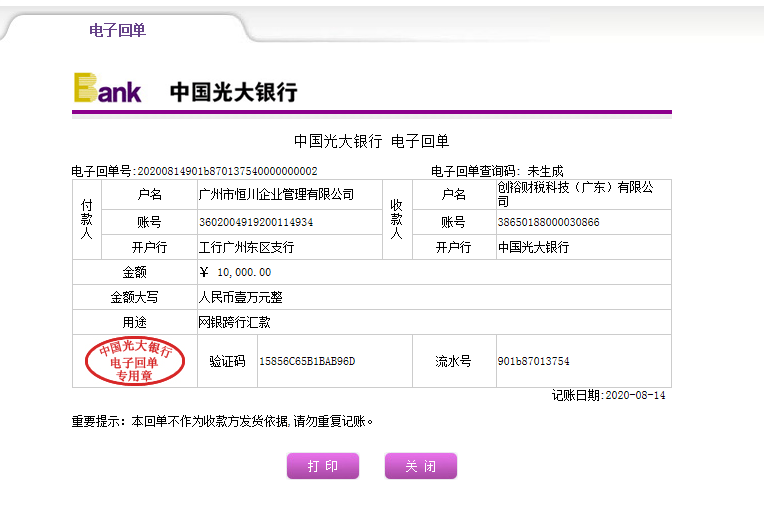Click the 关闭 close button
This screenshot has height=530, width=764.
pyautogui.click(x=420, y=466)
